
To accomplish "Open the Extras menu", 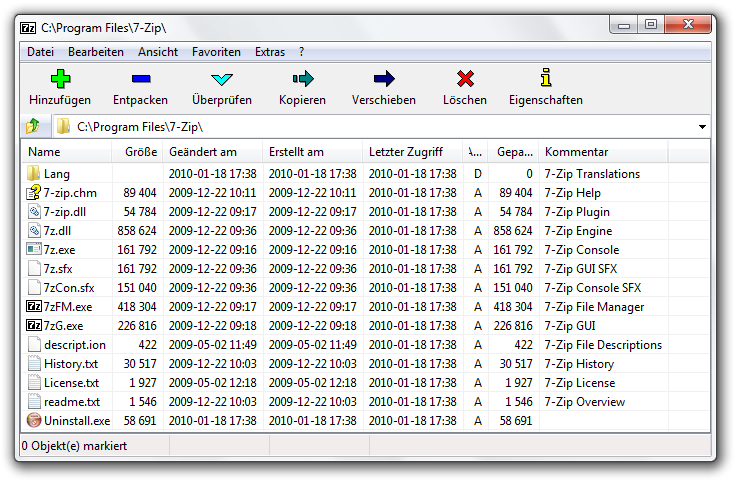I will pos(270,52).
